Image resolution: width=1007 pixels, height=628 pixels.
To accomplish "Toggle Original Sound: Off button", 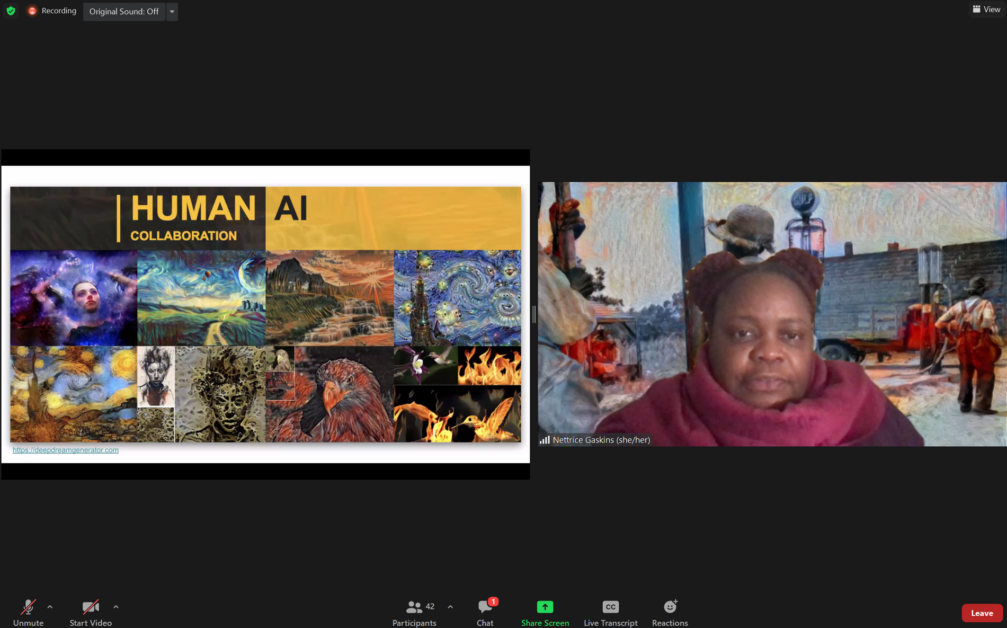I will tap(124, 12).
